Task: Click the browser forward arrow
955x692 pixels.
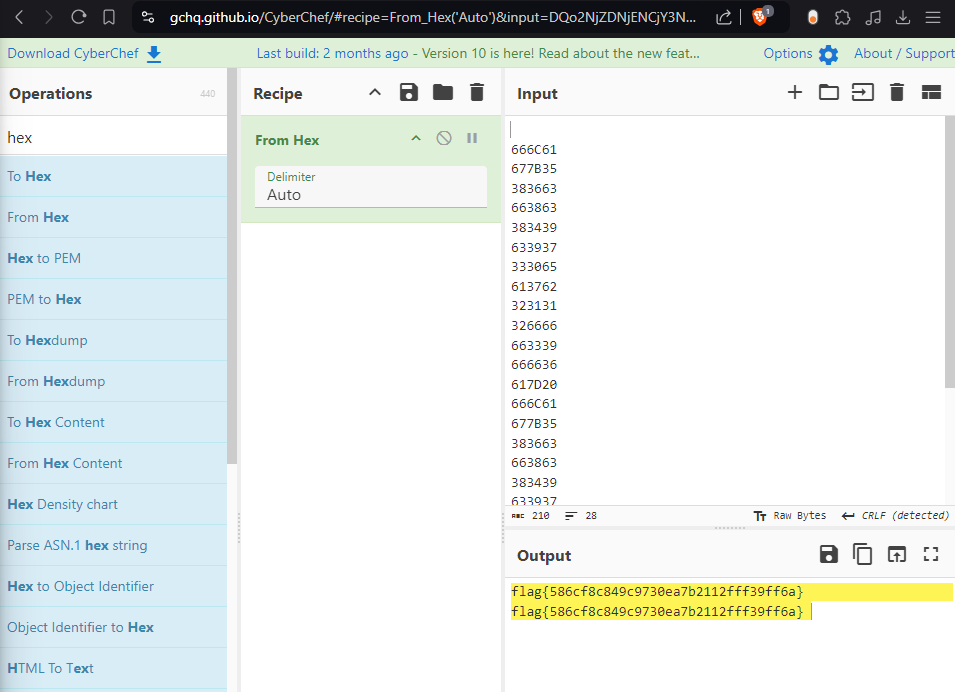Action: [49, 17]
